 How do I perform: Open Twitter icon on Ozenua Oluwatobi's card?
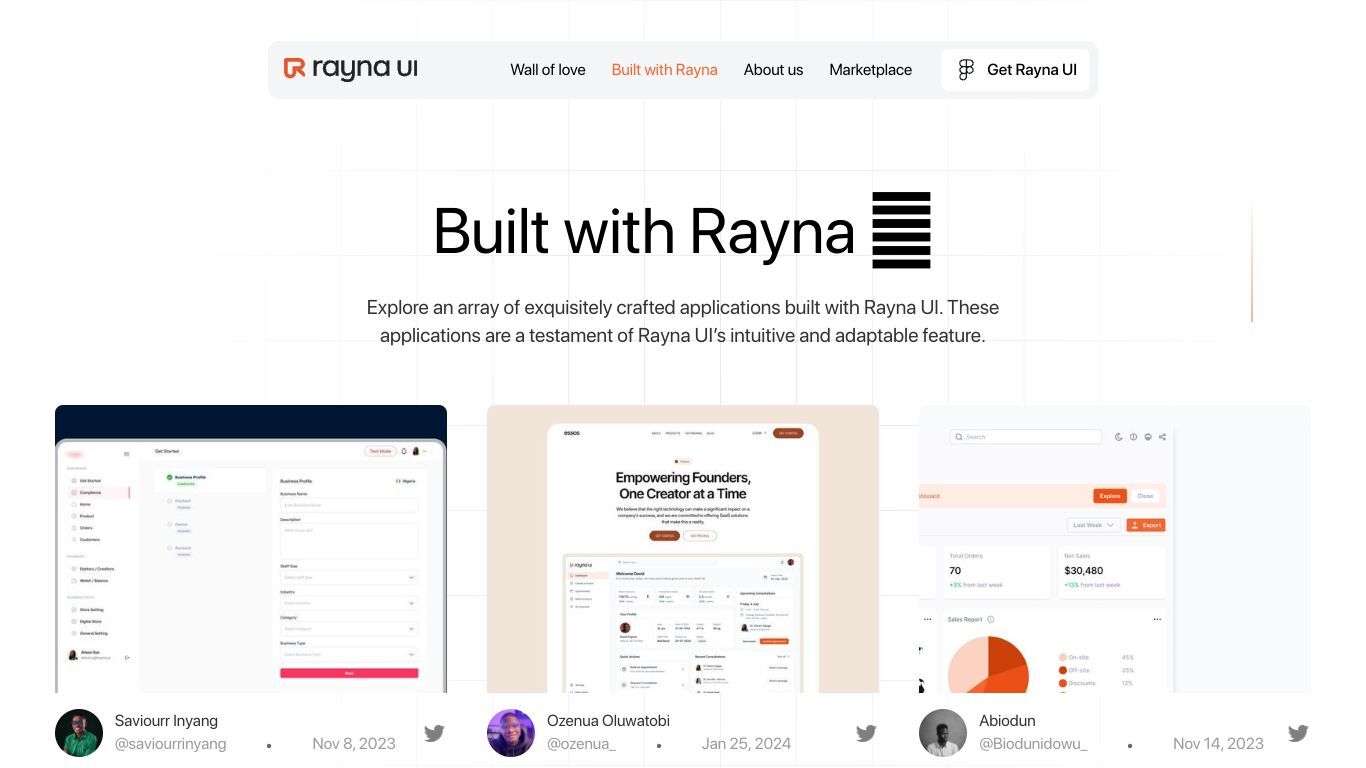[x=866, y=733]
